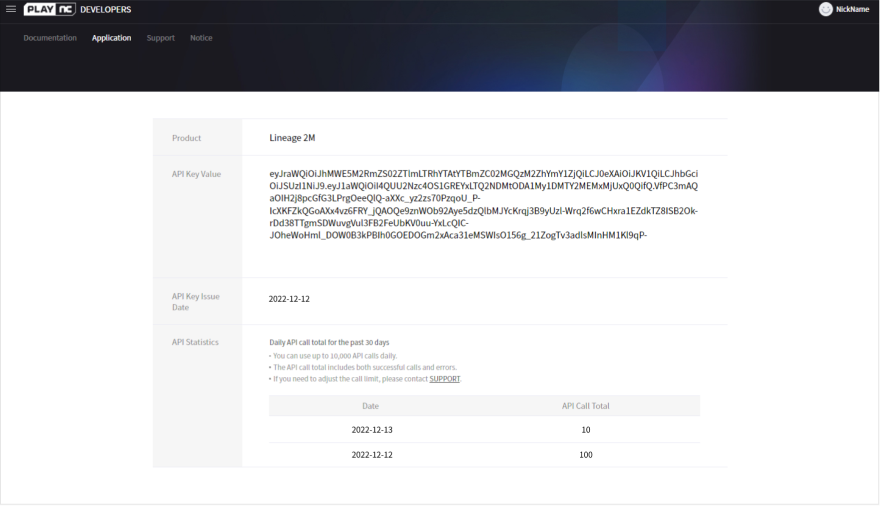880x506 pixels.
Task: Click the DEVELOPERS text beside the logo
Action: tap(105, 9)
